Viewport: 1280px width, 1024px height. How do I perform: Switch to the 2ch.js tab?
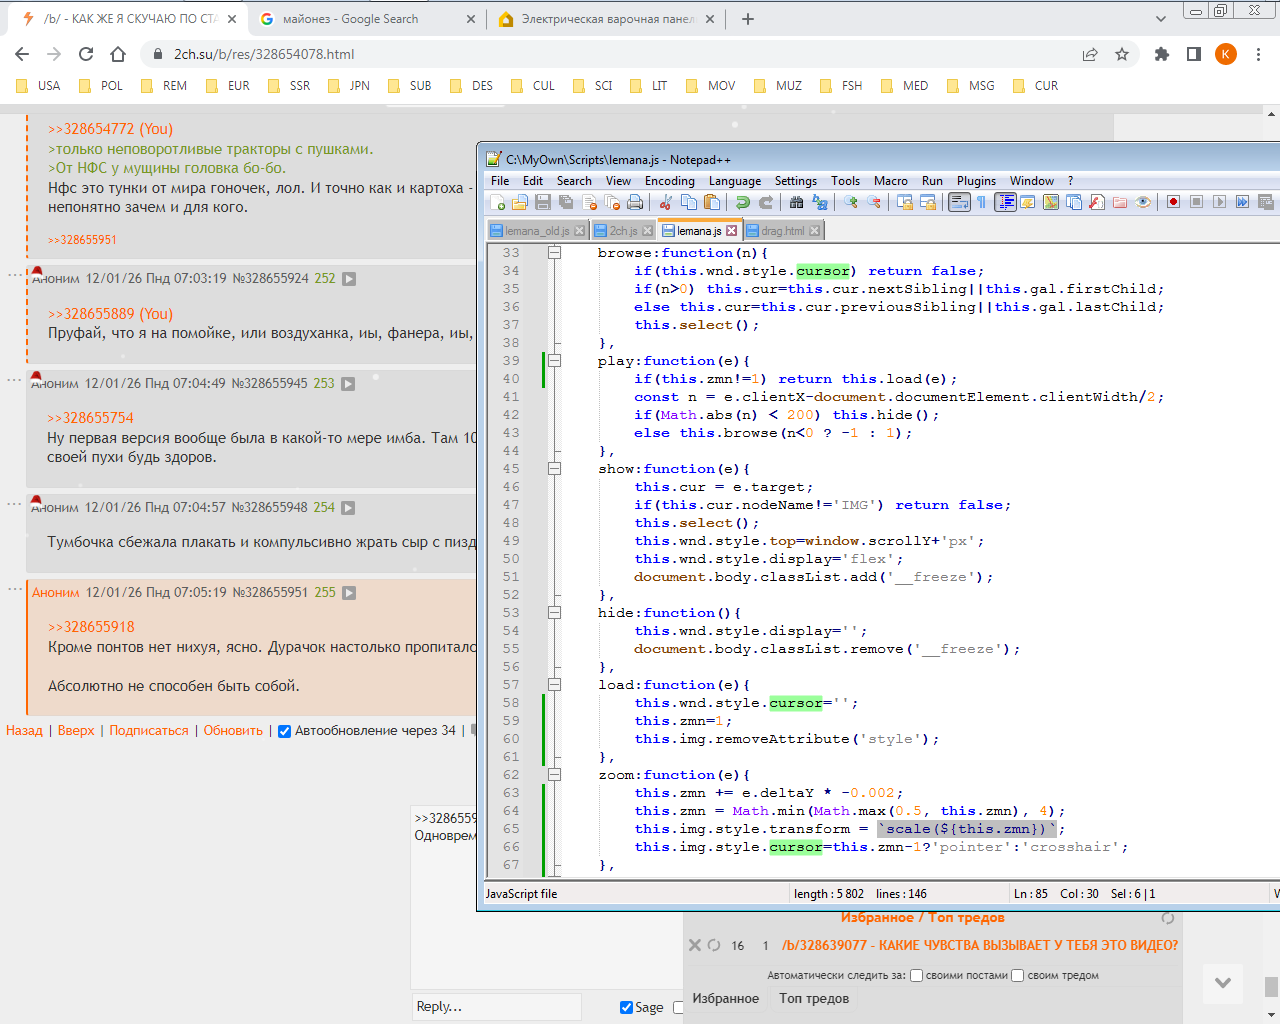(622, 231)
